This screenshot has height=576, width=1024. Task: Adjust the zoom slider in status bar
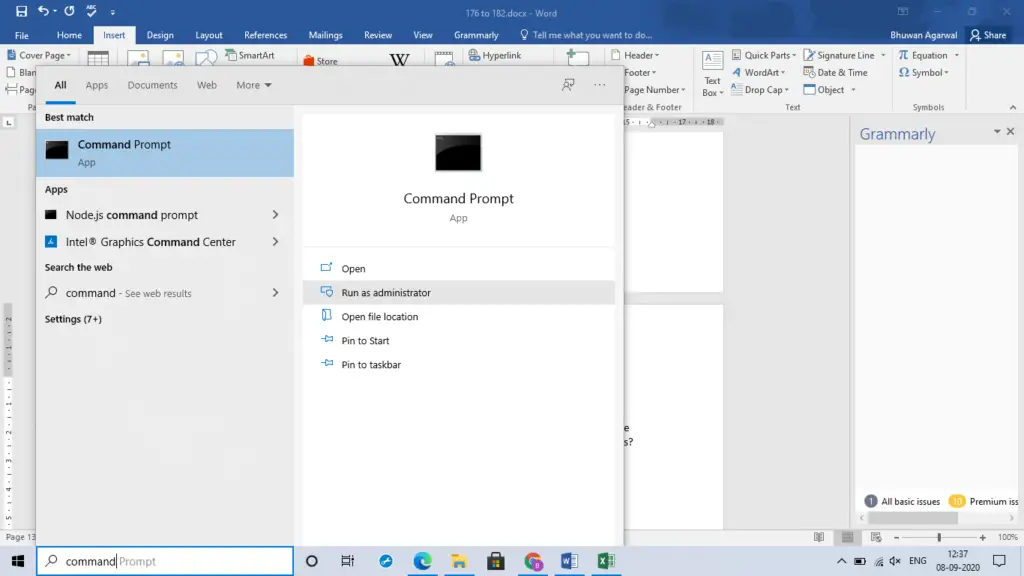[x=939, y=537]
